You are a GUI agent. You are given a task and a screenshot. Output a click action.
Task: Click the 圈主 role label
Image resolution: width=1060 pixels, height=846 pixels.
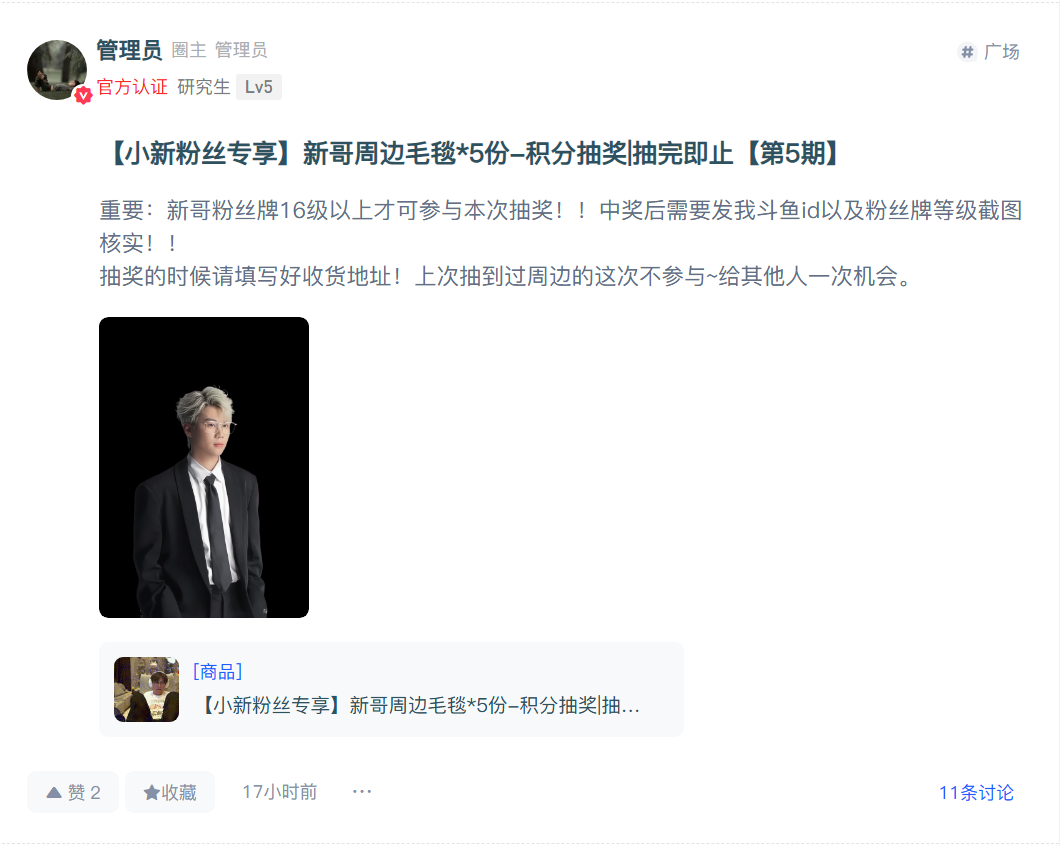point(189,50)
